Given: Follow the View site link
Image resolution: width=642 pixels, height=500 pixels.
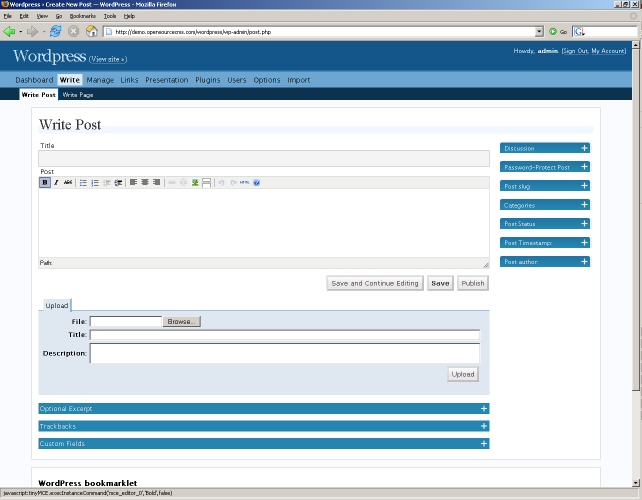Looking at the screenshot, I should tap(108, 59).
